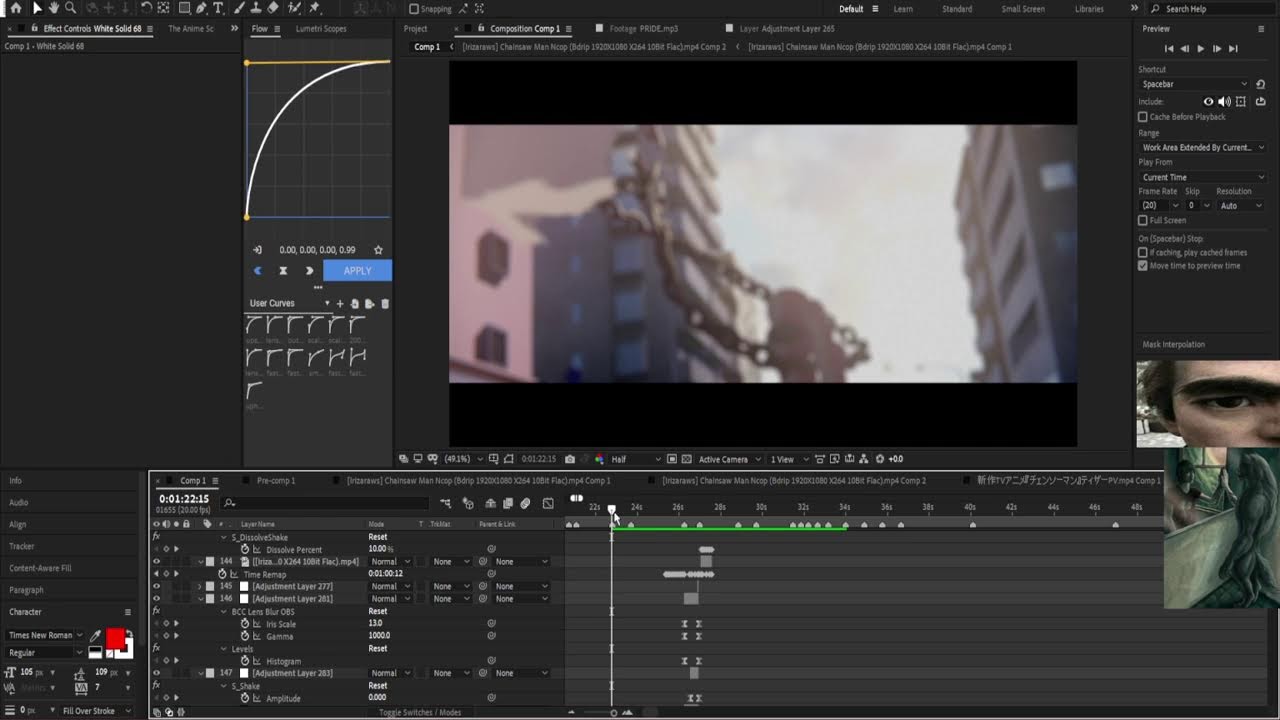Select the Small Screen workspace
The image size is (1280, 720).
click(x=1023, y=9)
